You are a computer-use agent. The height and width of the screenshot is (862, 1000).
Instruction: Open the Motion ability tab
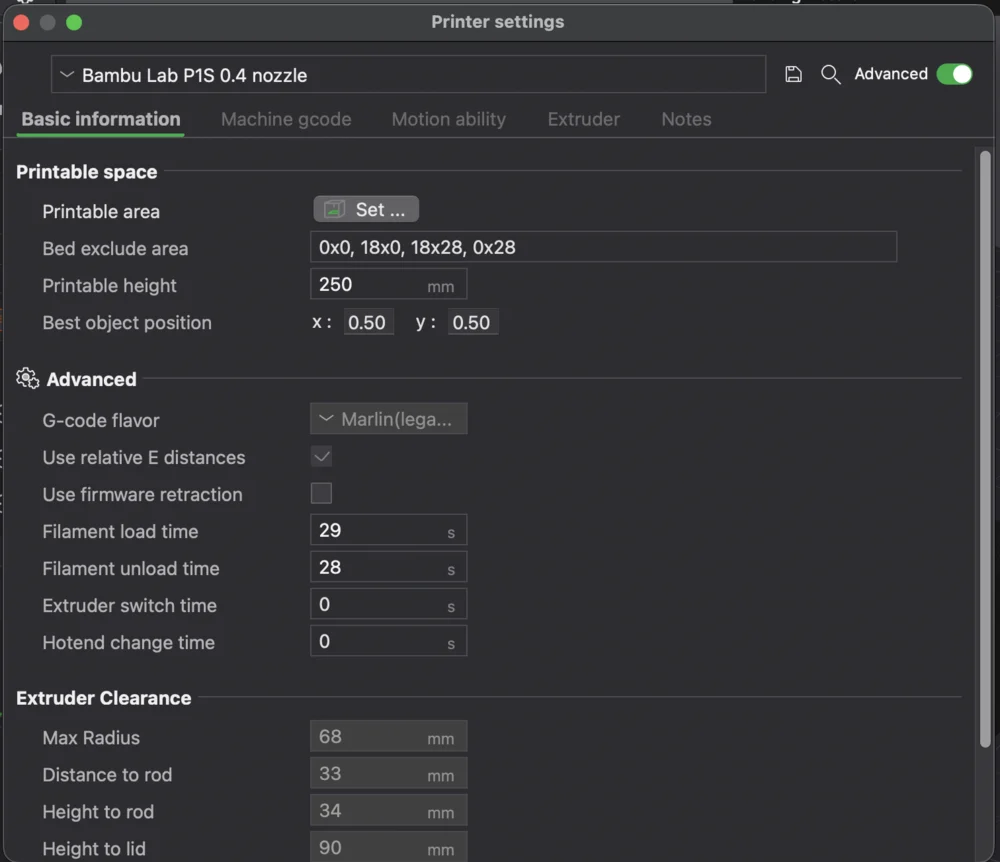pos(448,119)
